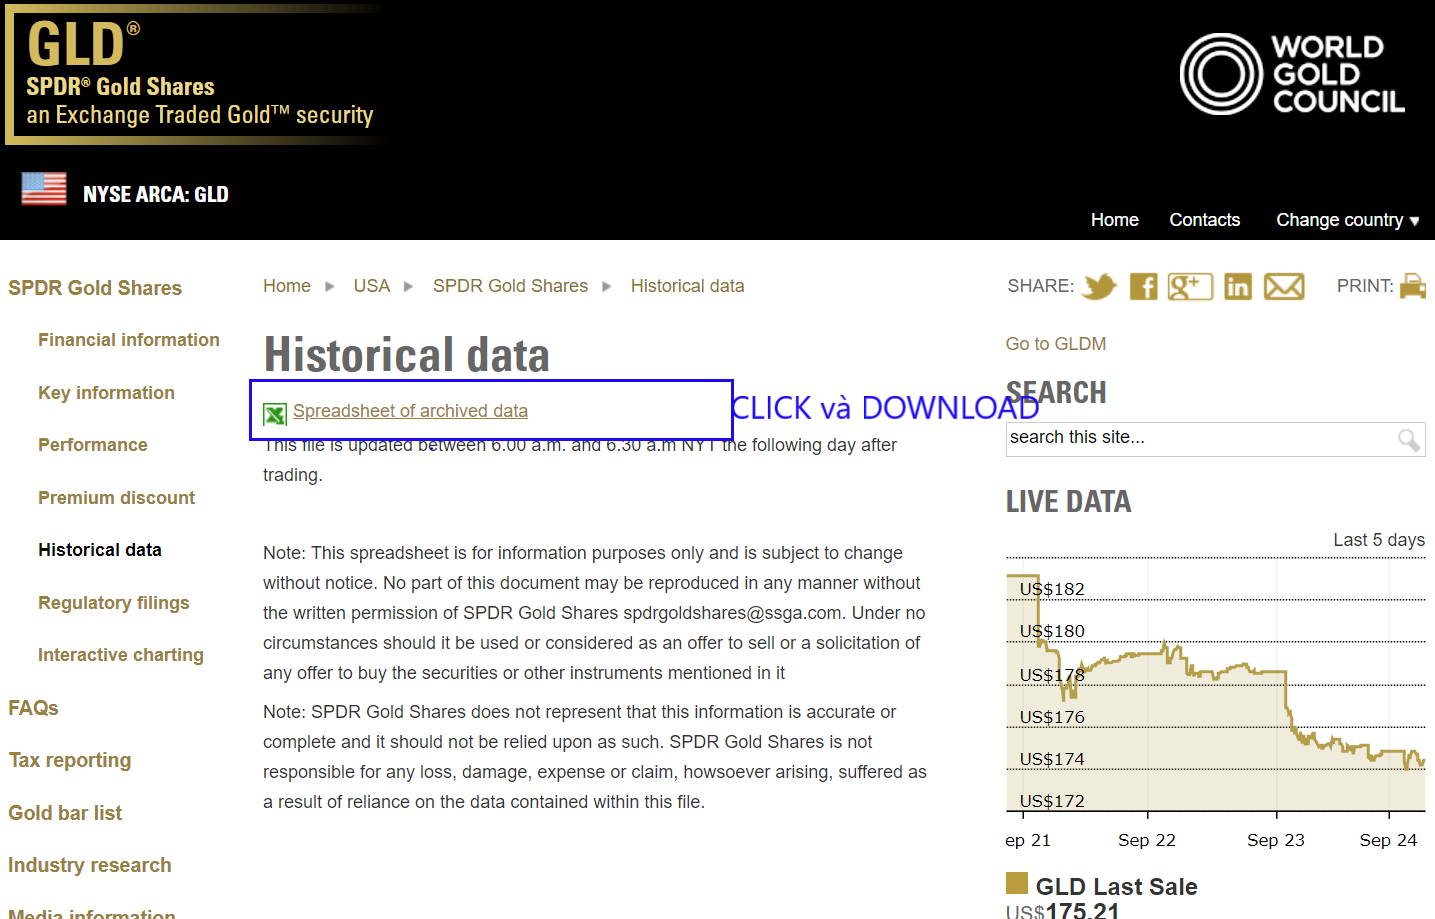Screen dimensions: 1435x919
Task: Click the GLD Last Sale heading
Action: click(1116, 887)
